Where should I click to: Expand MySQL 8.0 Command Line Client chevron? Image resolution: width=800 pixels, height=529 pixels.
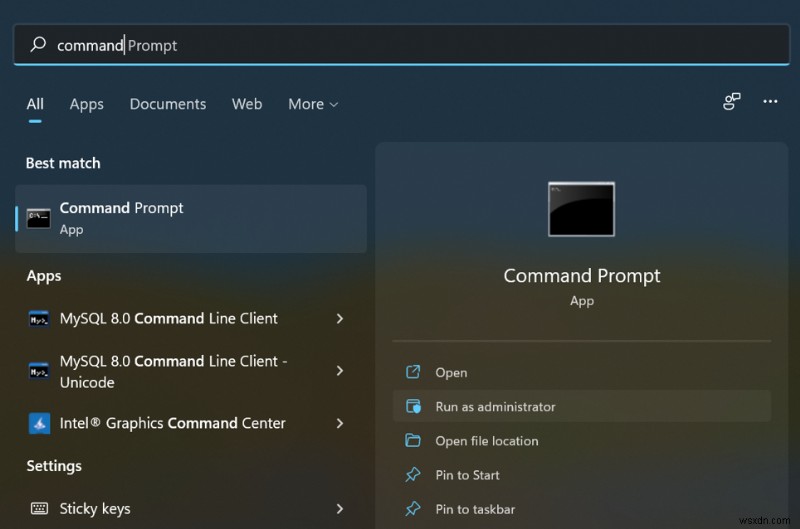[340, 319]
